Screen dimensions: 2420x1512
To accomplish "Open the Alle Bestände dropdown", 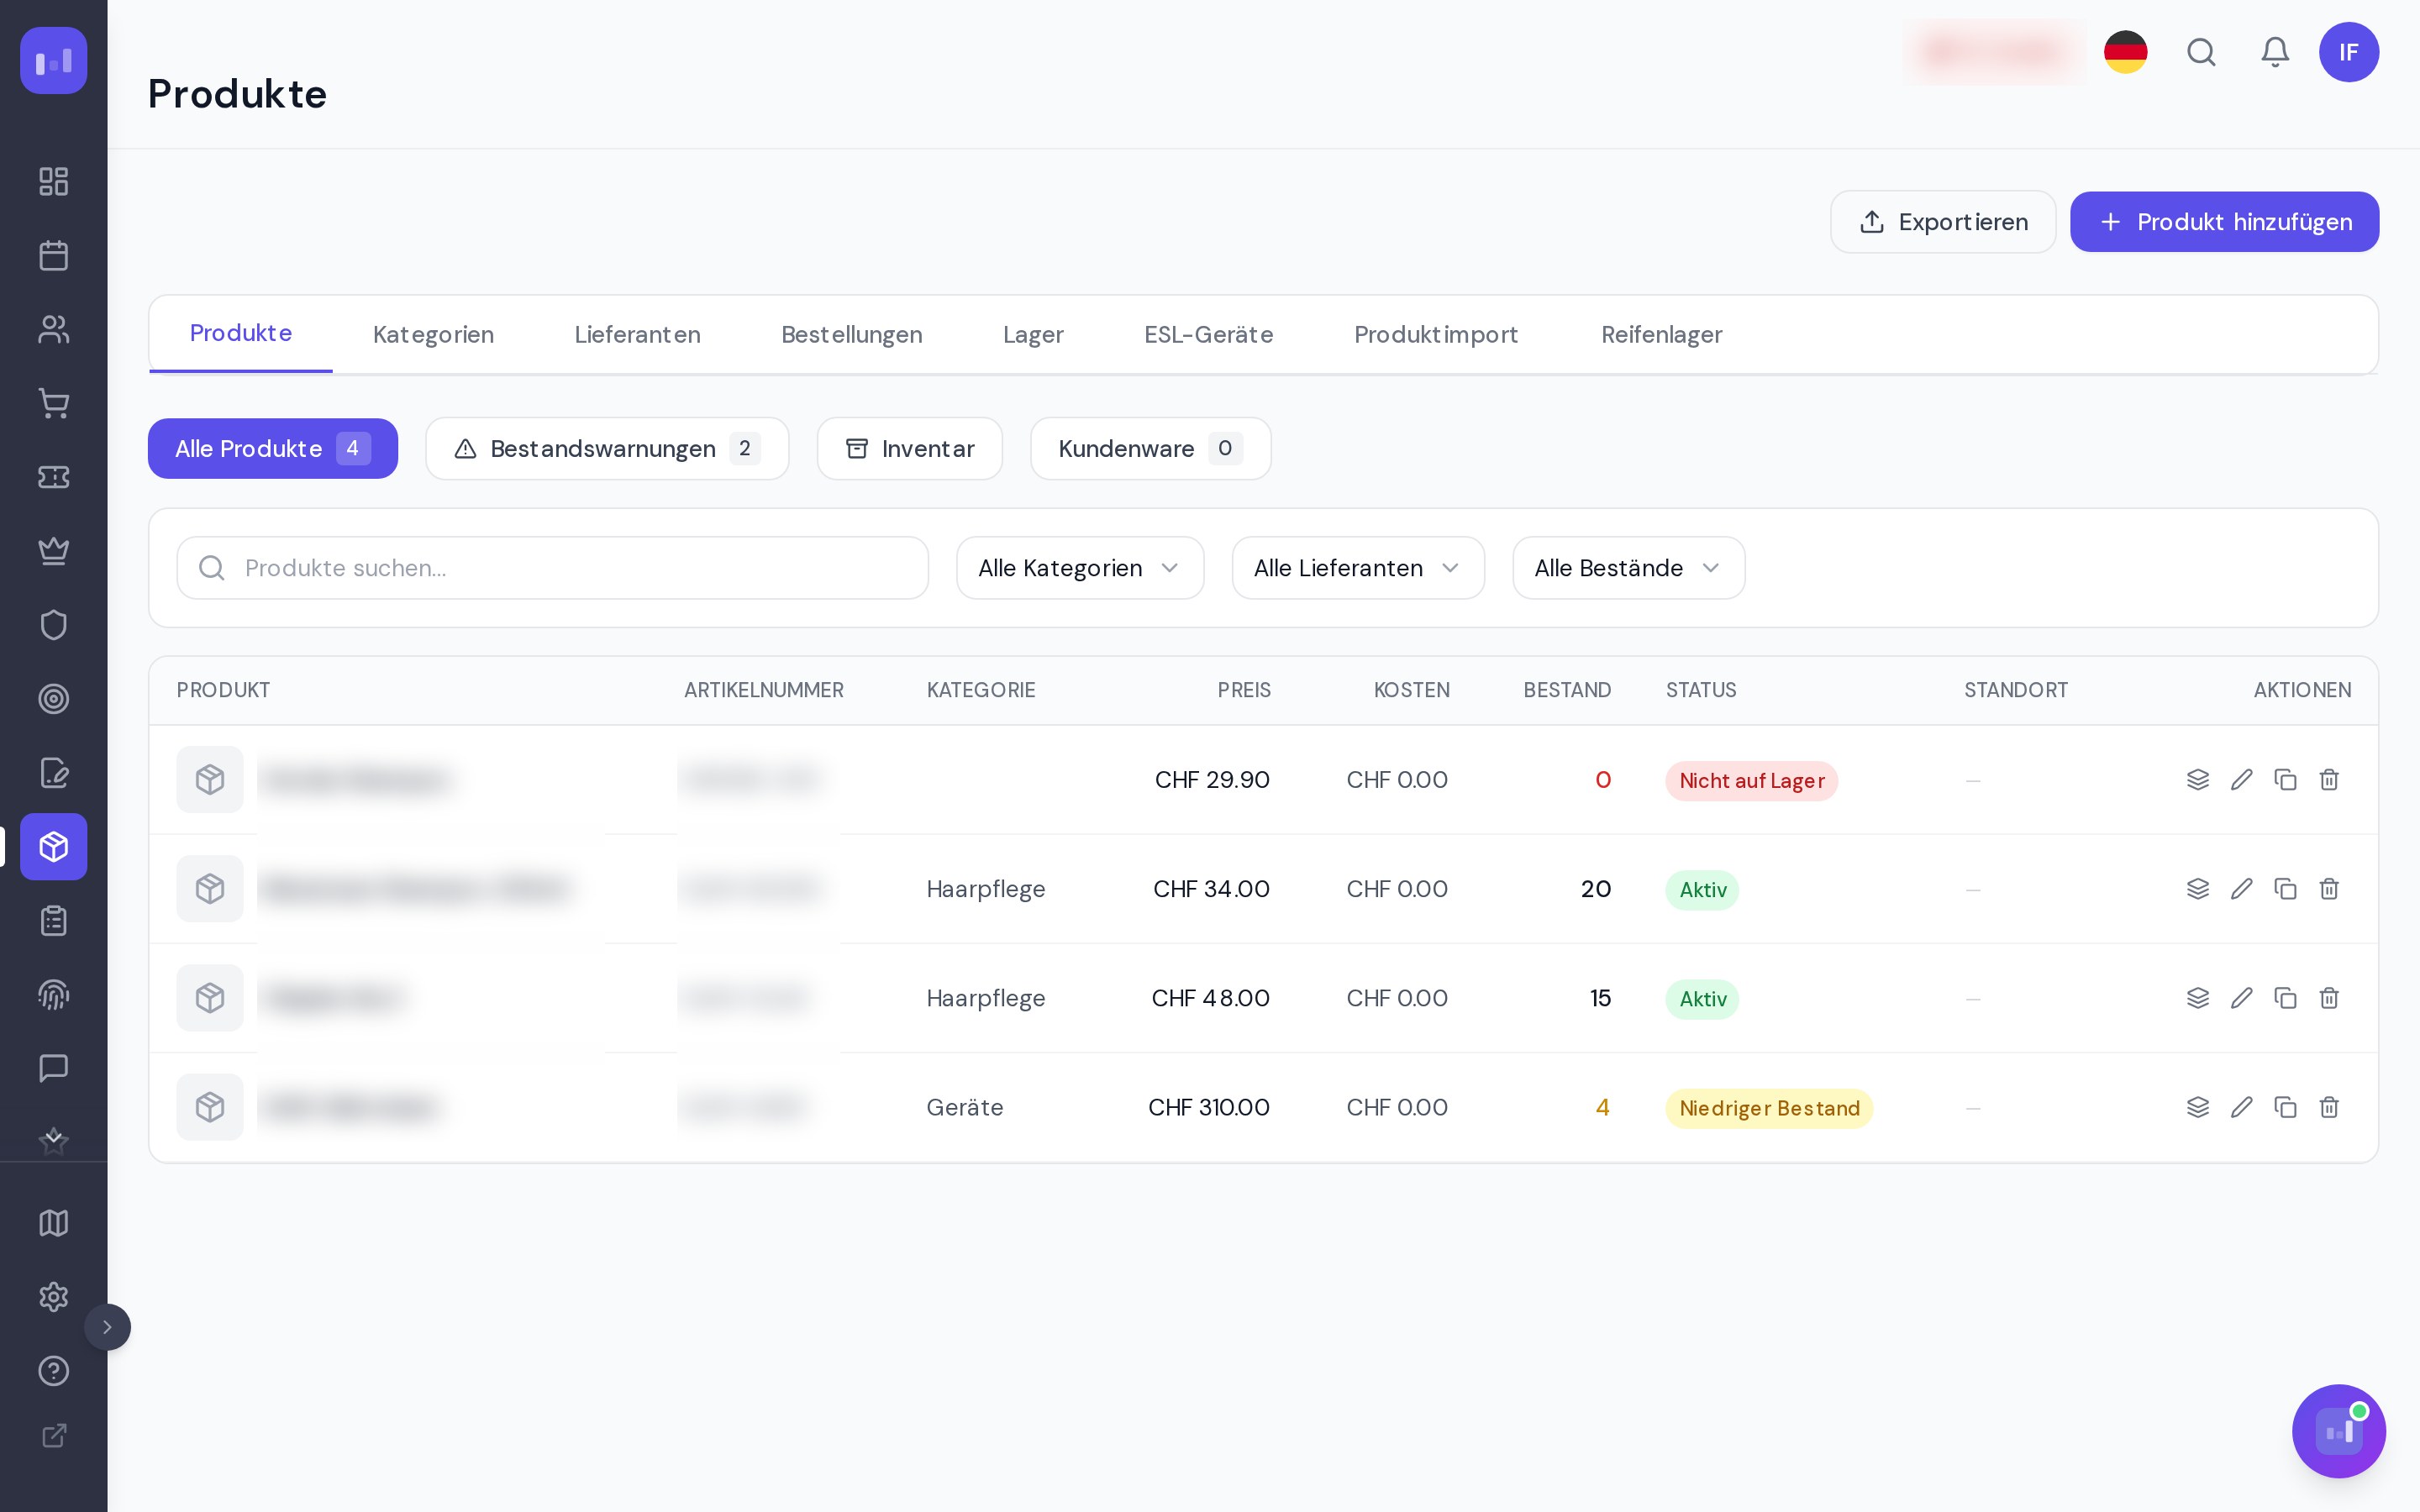I will (x=1629, y=568).
